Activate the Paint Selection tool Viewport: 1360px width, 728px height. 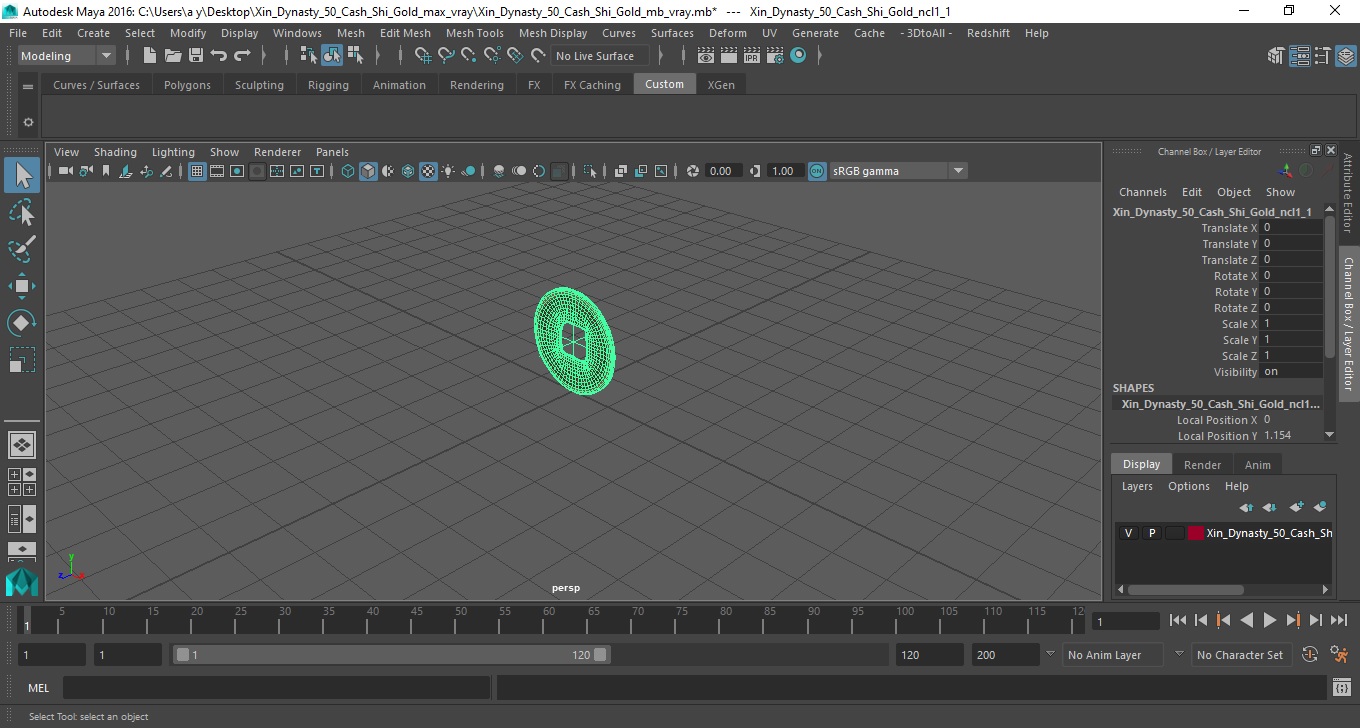point(22,249)
